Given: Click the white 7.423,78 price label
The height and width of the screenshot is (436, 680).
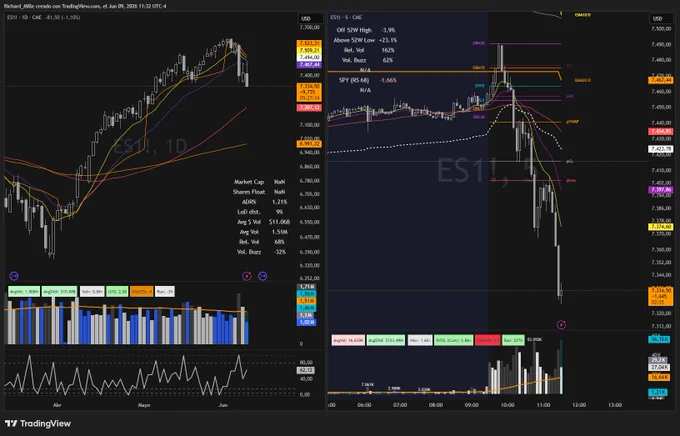Looking at the screenshot, I should click(x=660, y=149).
